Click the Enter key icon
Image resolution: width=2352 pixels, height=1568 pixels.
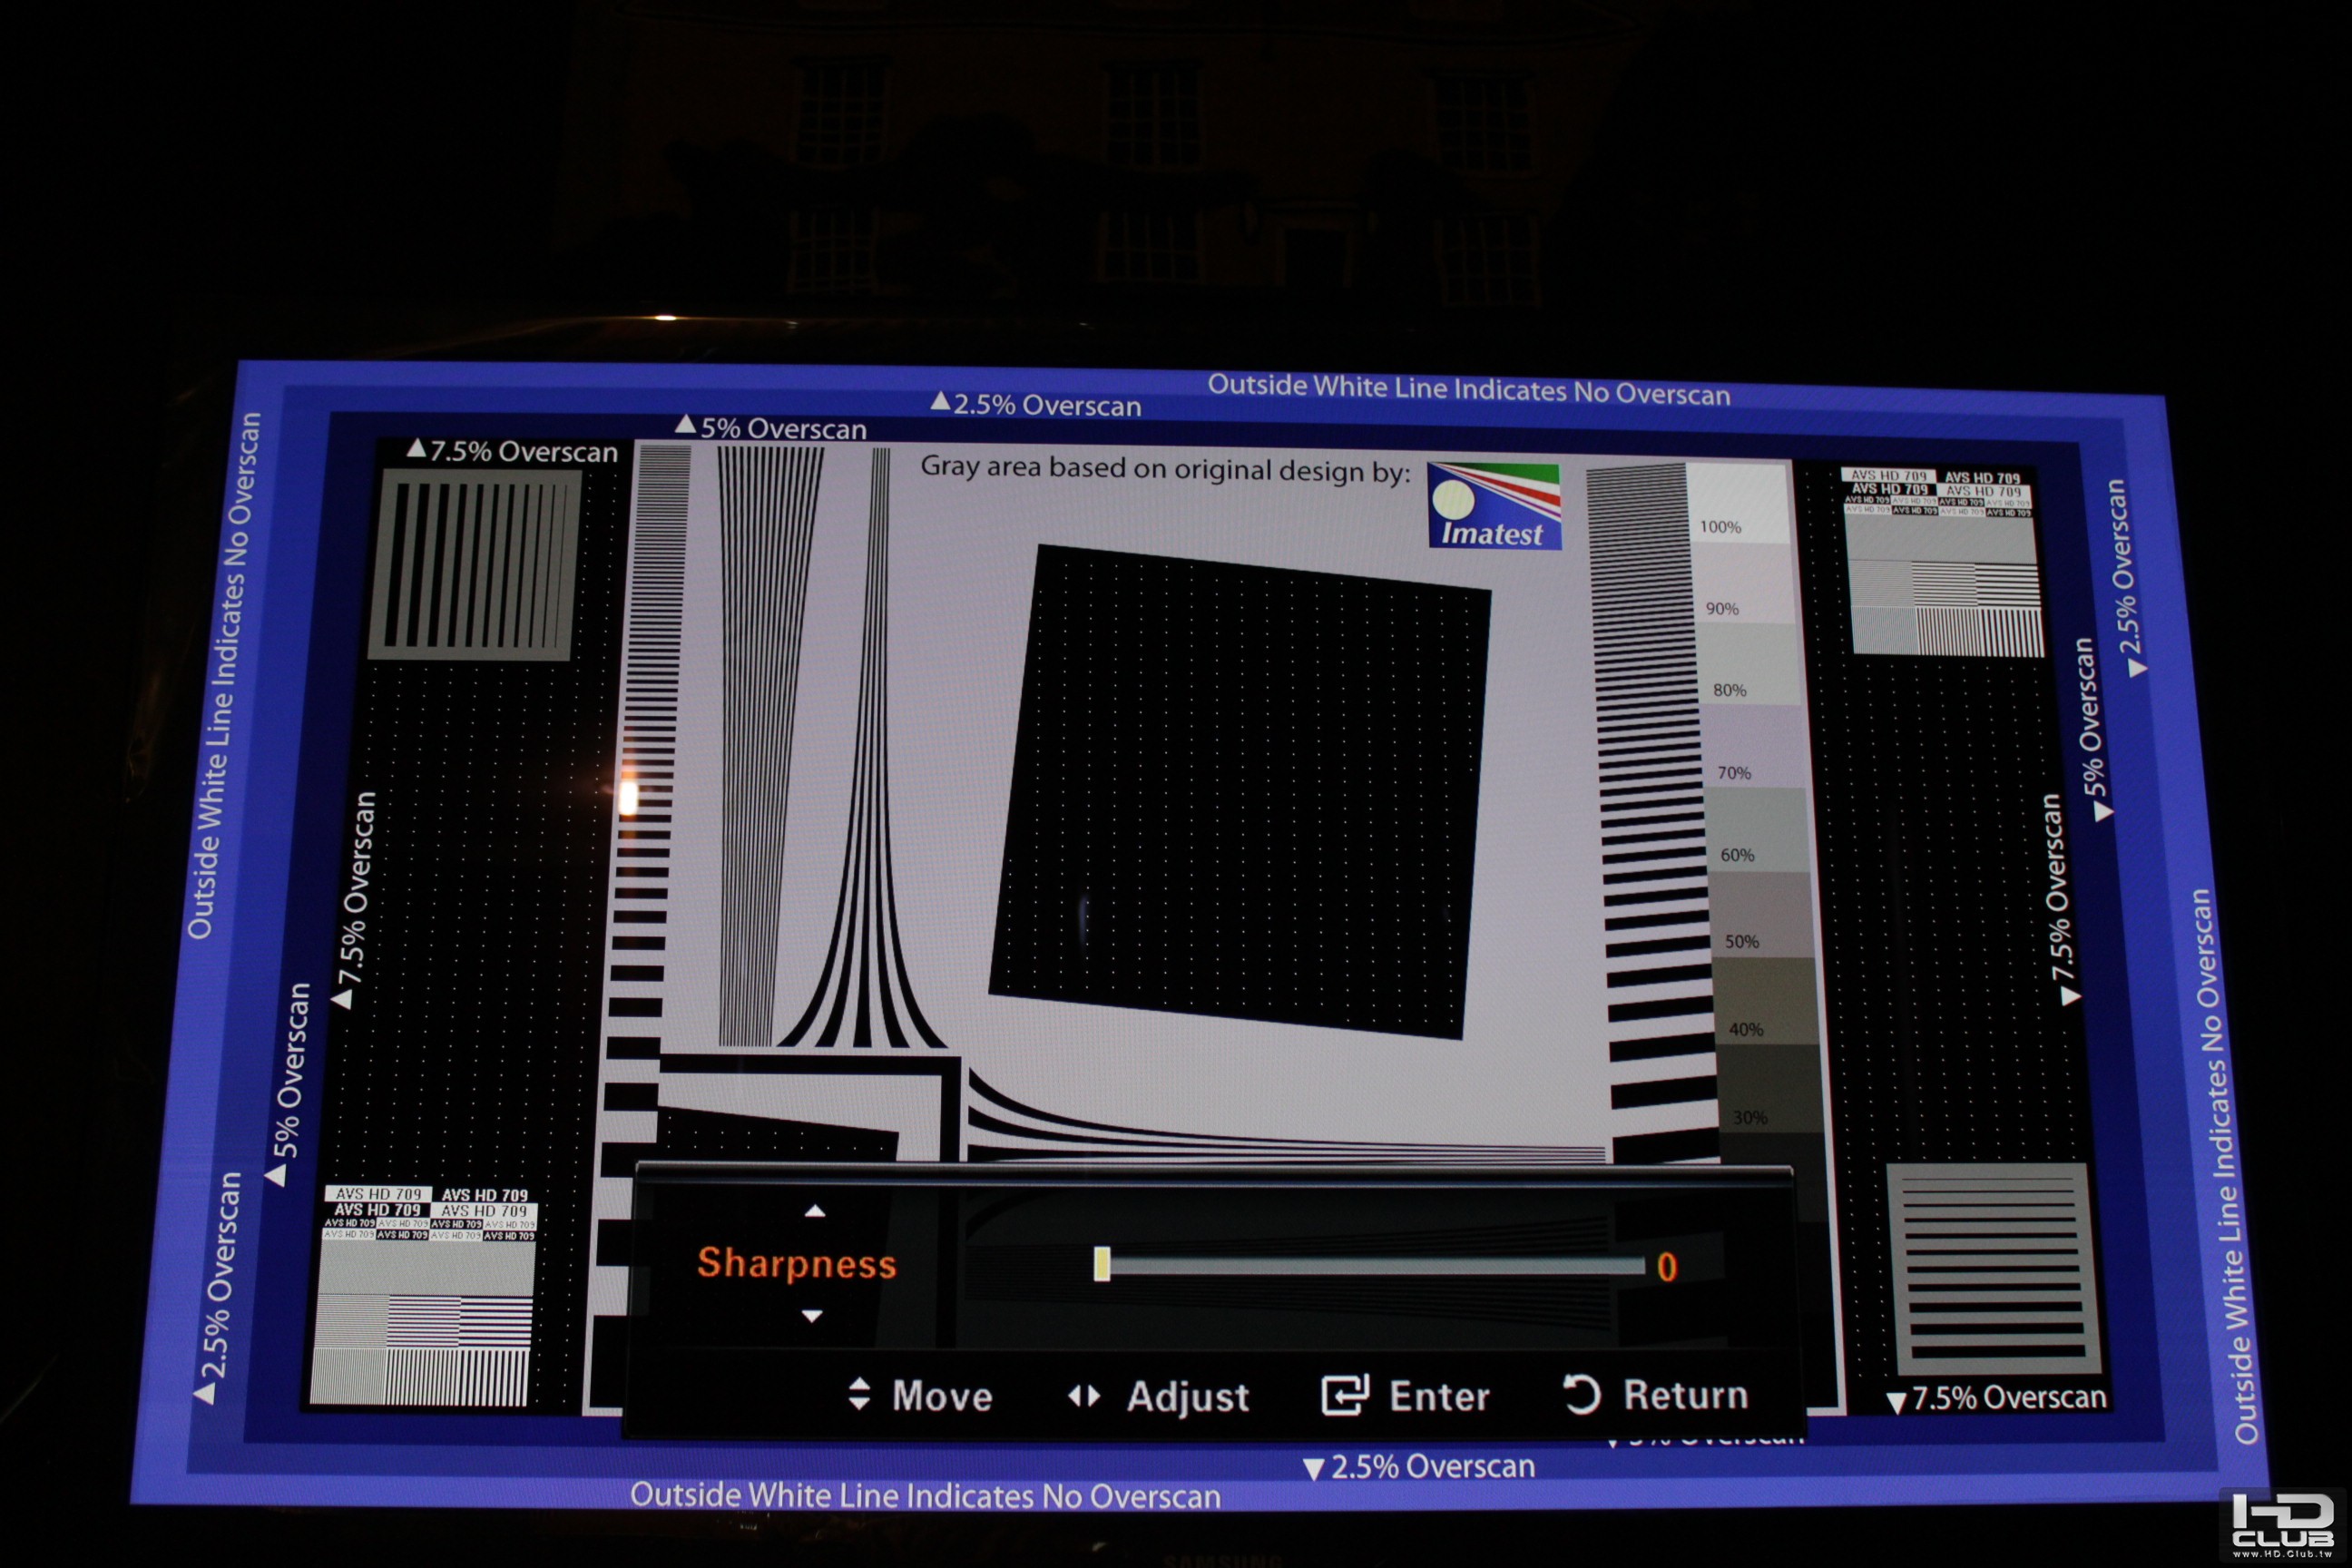1345,1395
